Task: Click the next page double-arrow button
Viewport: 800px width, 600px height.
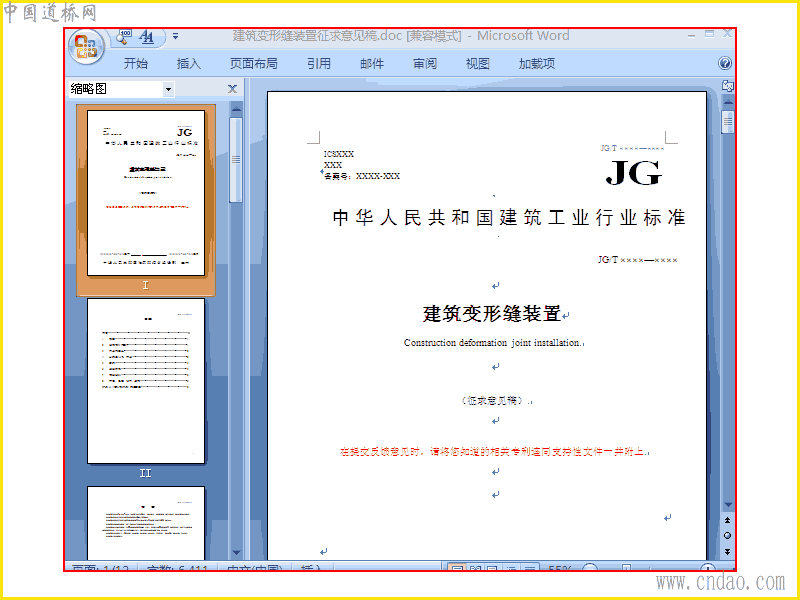Action: pos(728,552)
